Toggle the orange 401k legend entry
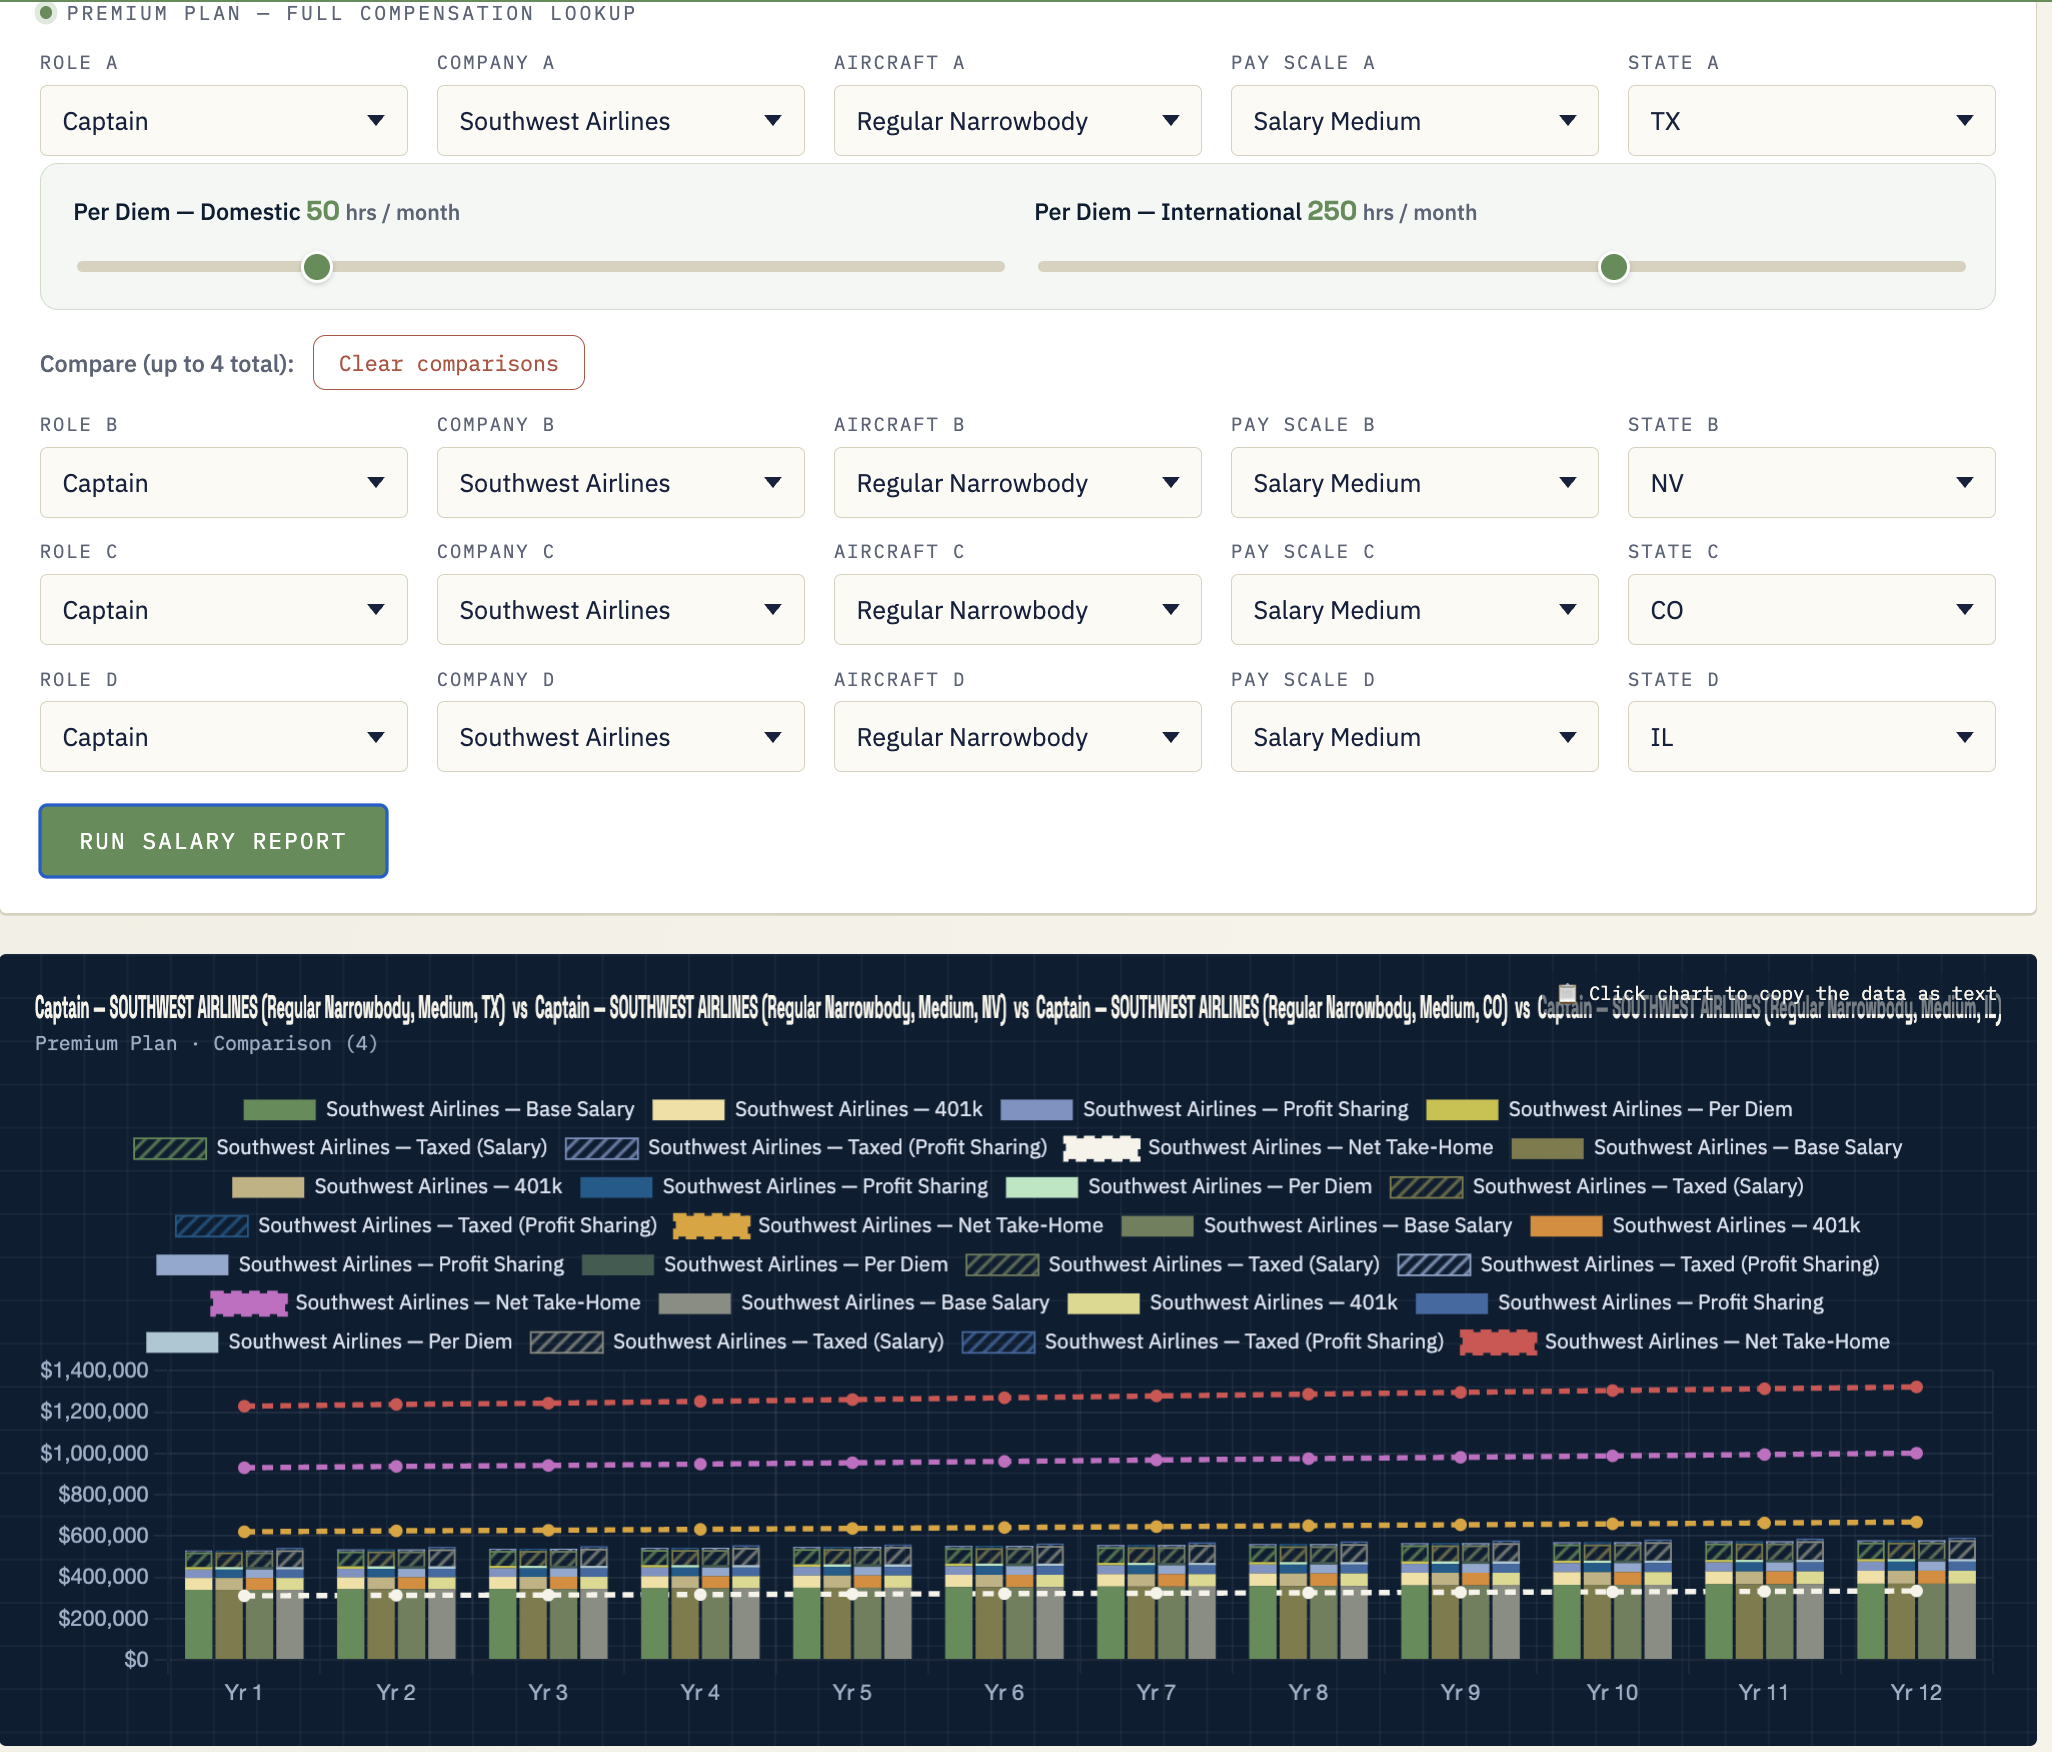 click(x=1695, y=1226)
